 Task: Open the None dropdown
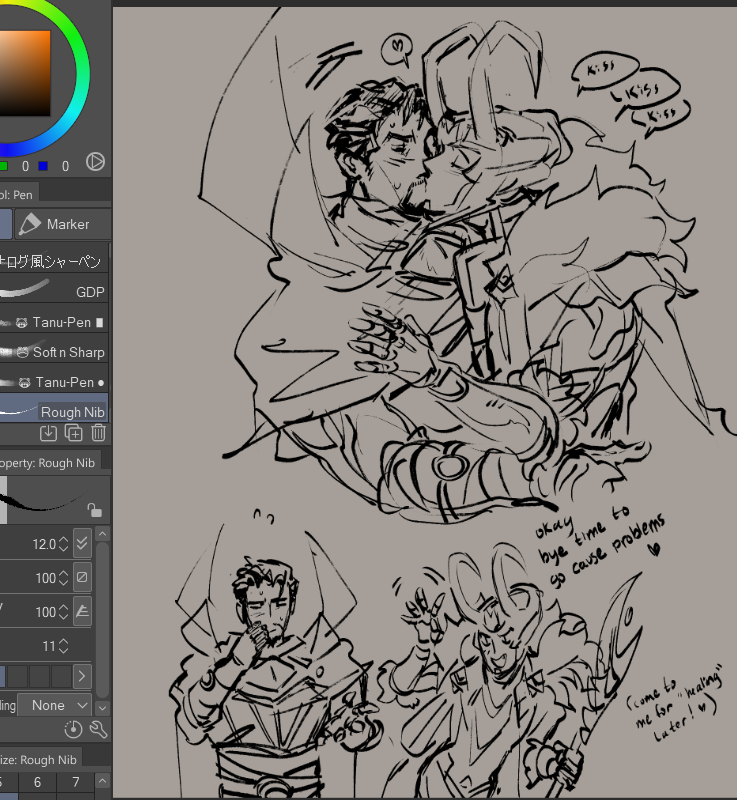coord(55,705)
